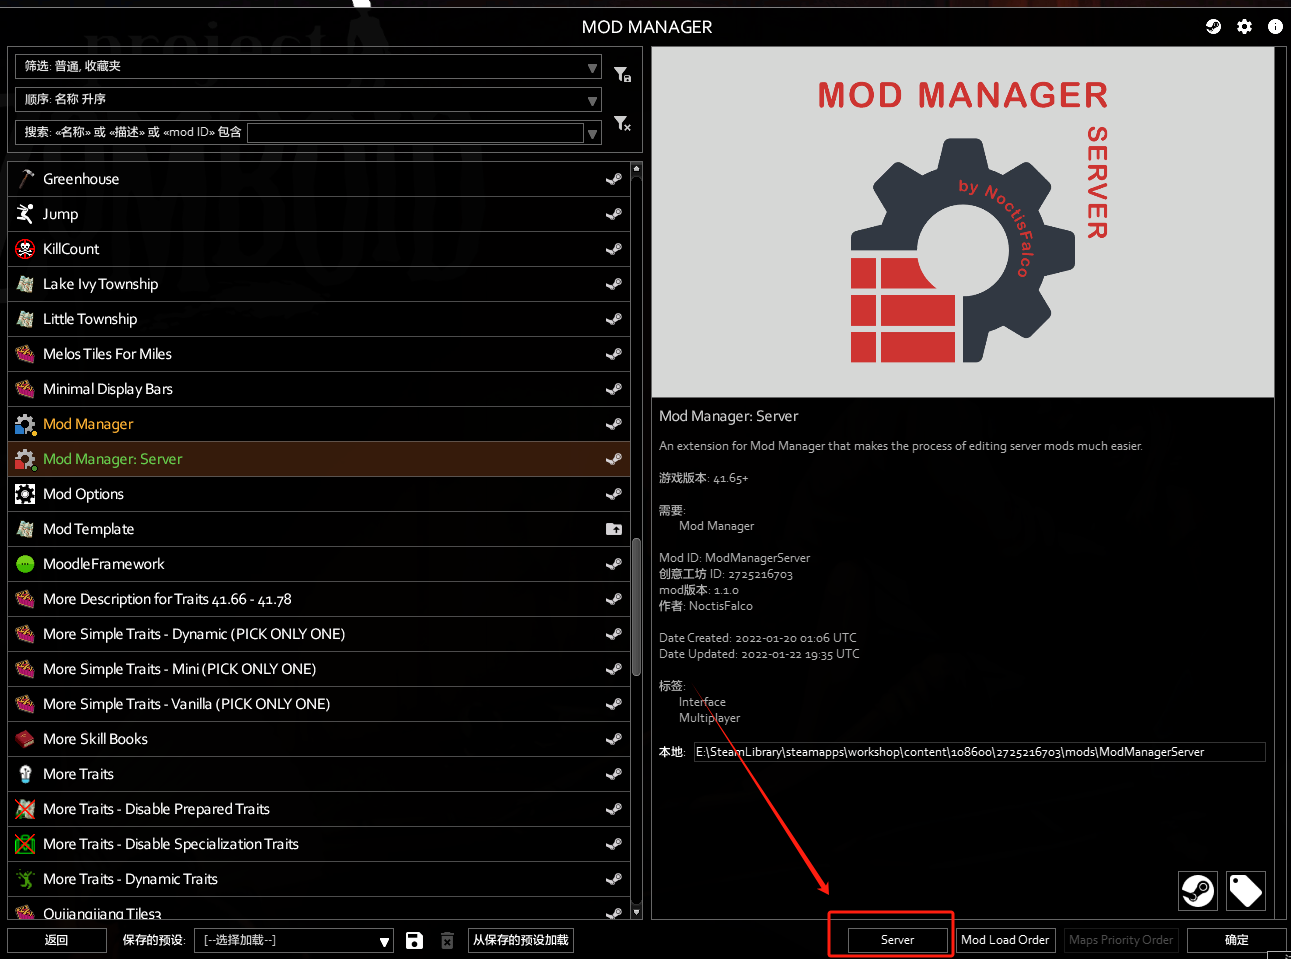
Task: Select the Melos Tiles For Miles row
Action: [319, 354]
